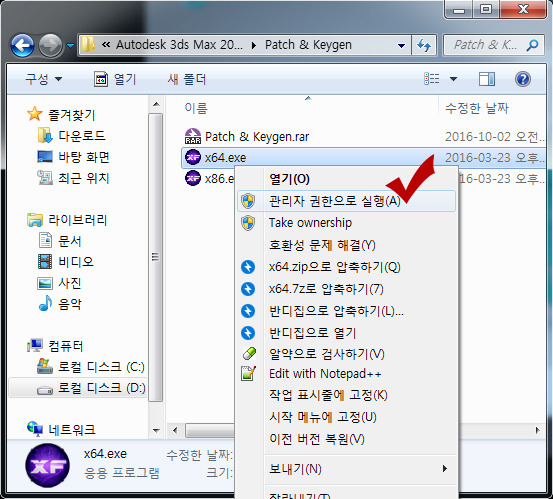Expand the address bar history dropdown

click(401, 45)
